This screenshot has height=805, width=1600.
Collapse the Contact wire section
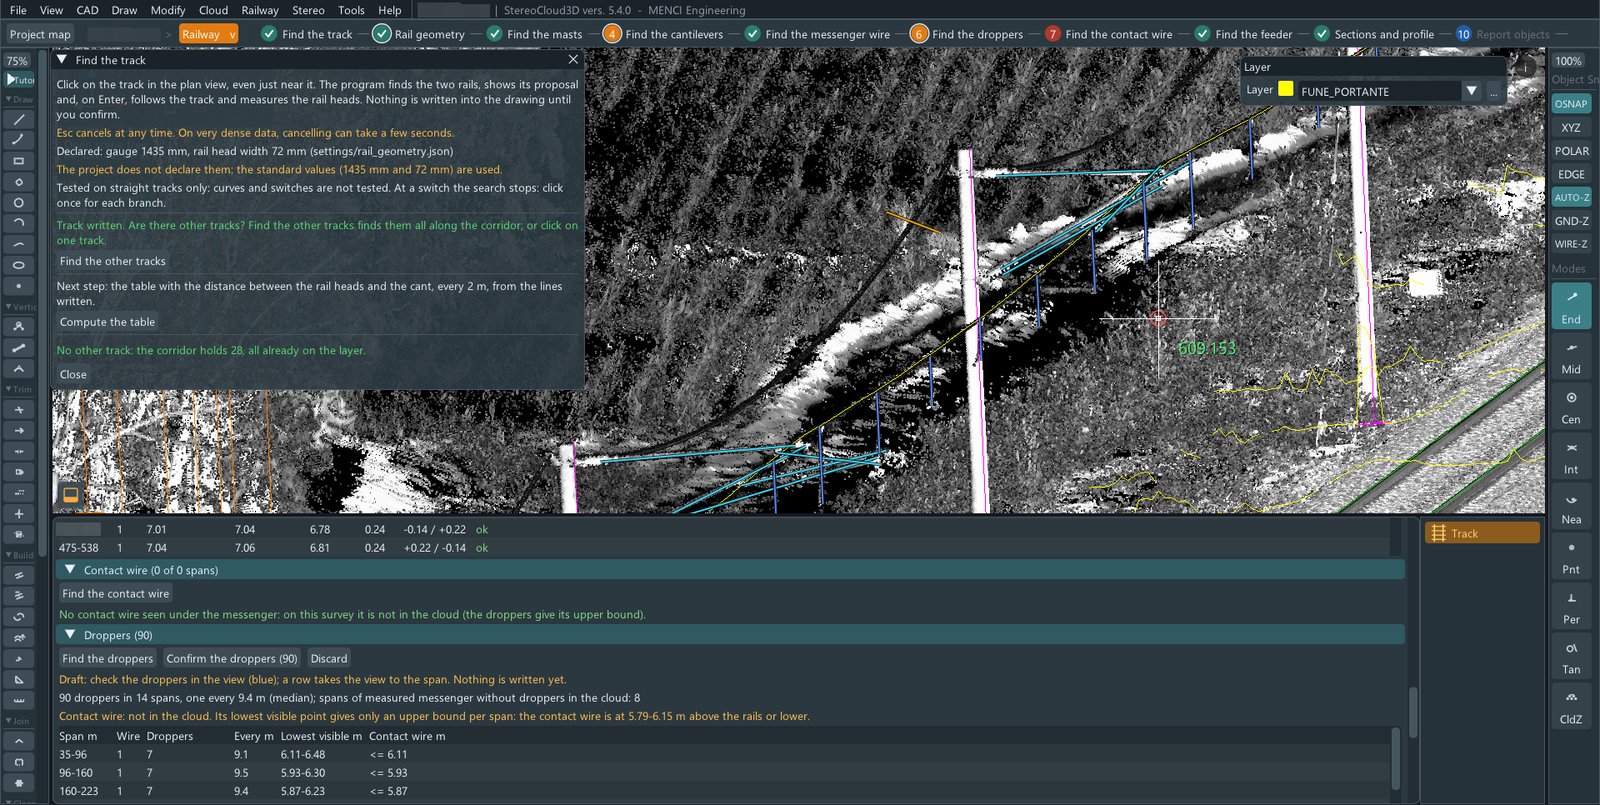[70, 570]
